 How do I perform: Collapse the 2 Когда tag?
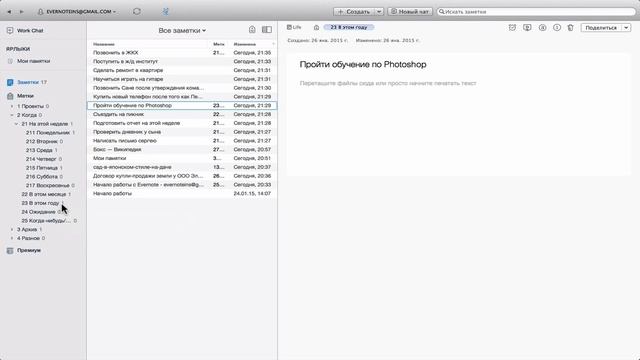[x=12, y=115]
